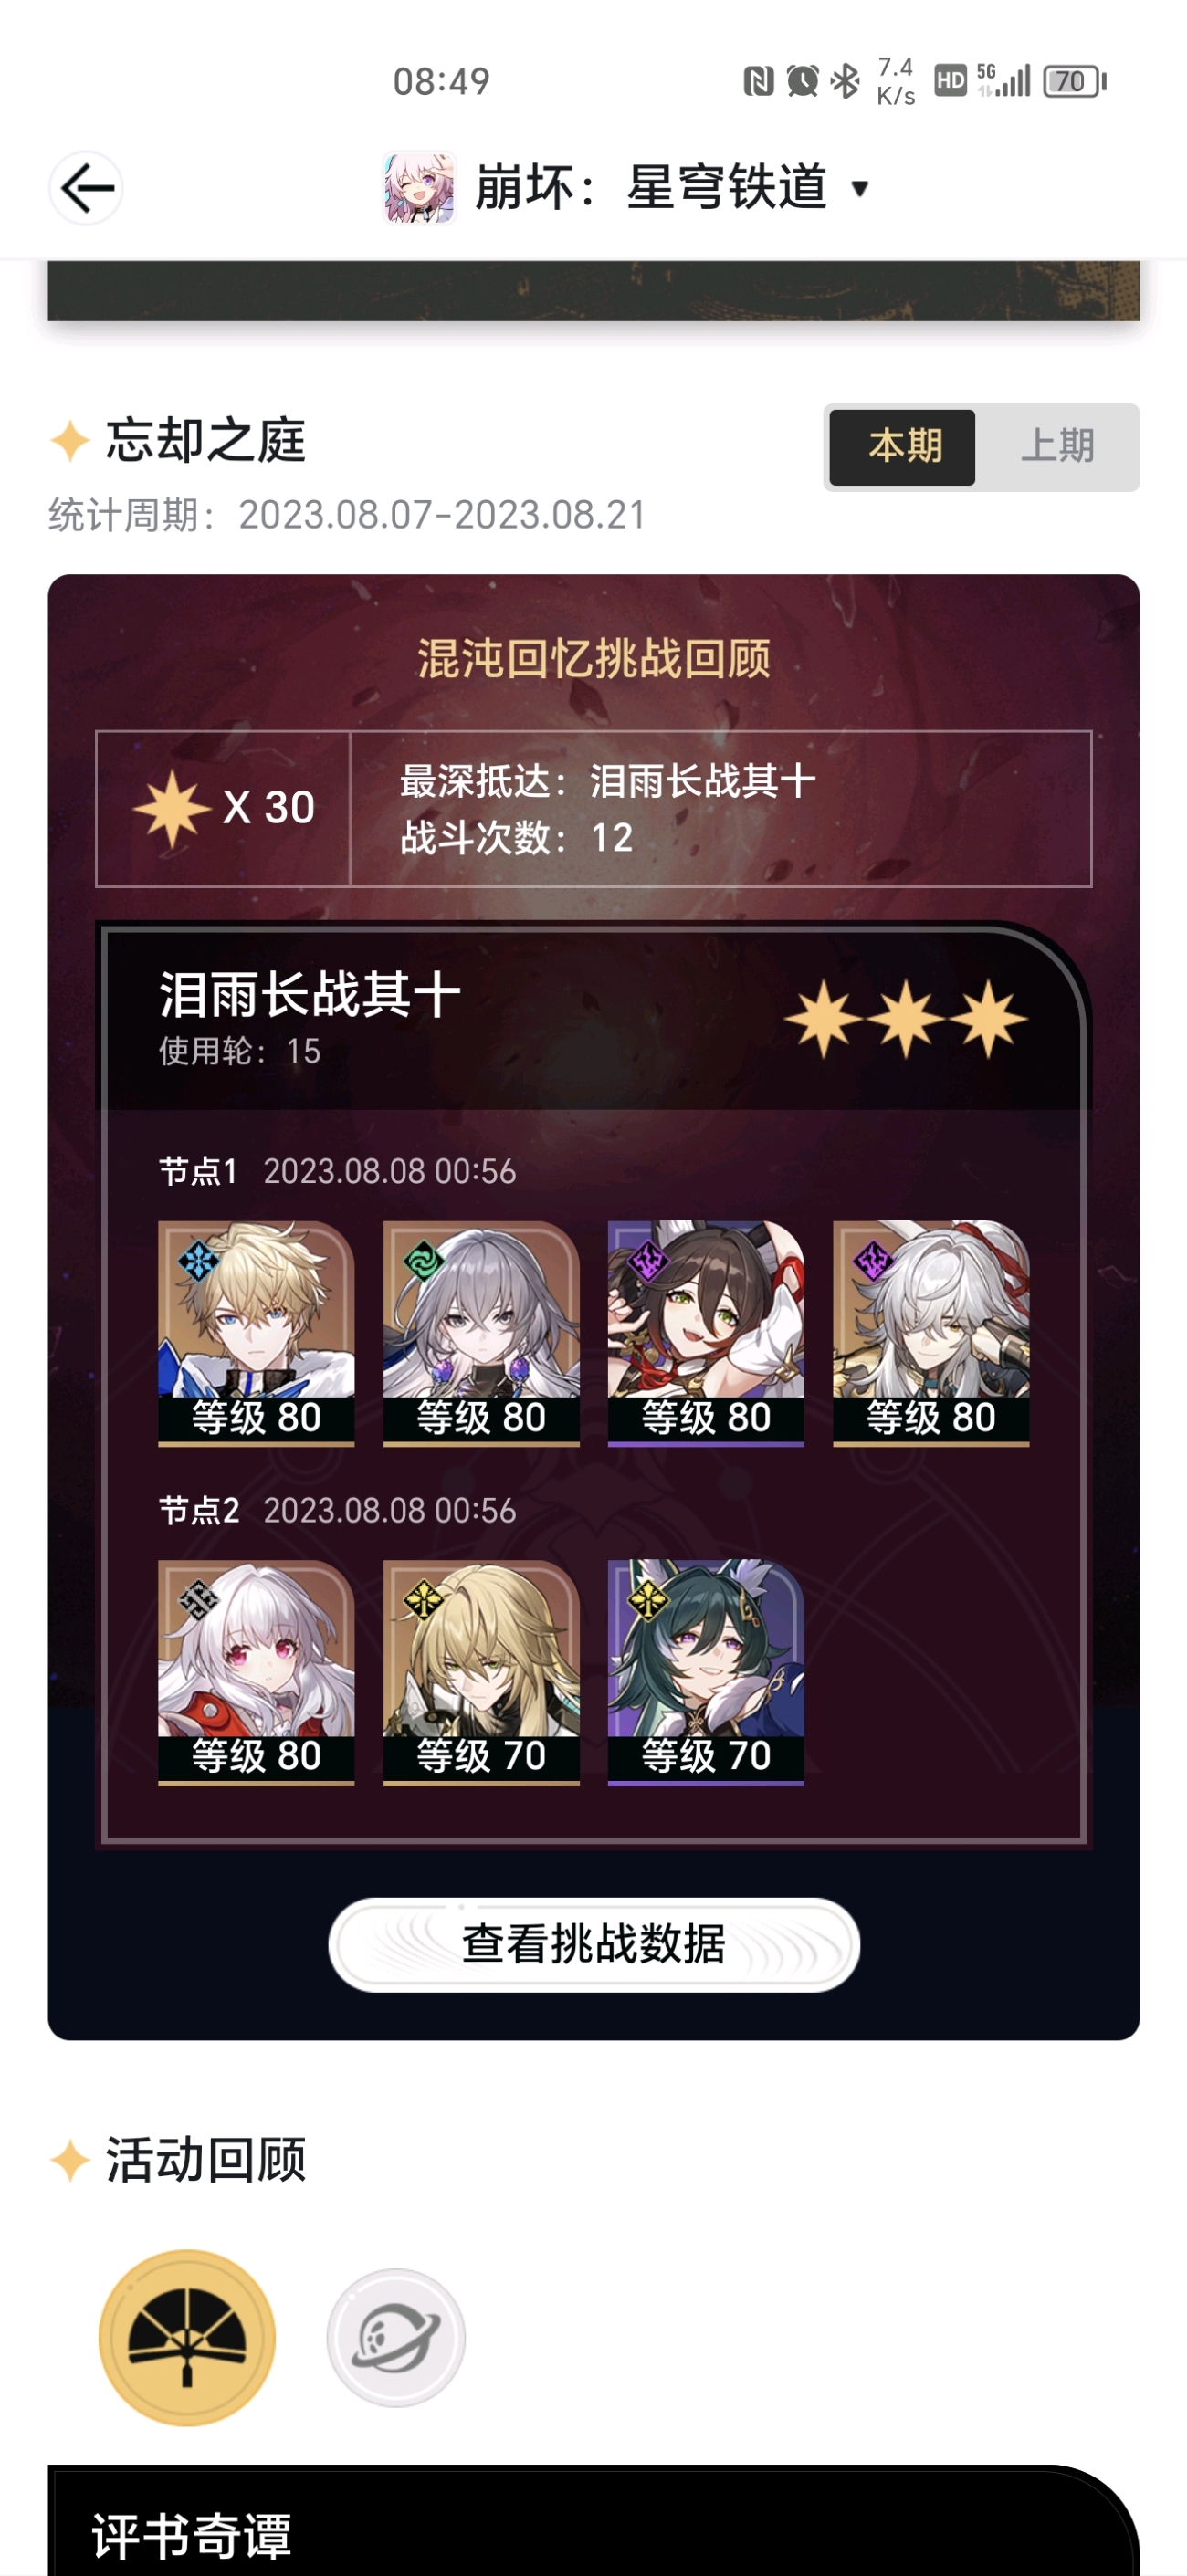Tap the March 7th game avatar icon
The height and width of the screenshot is (2576, 1187).
click(x=419, y=188)
